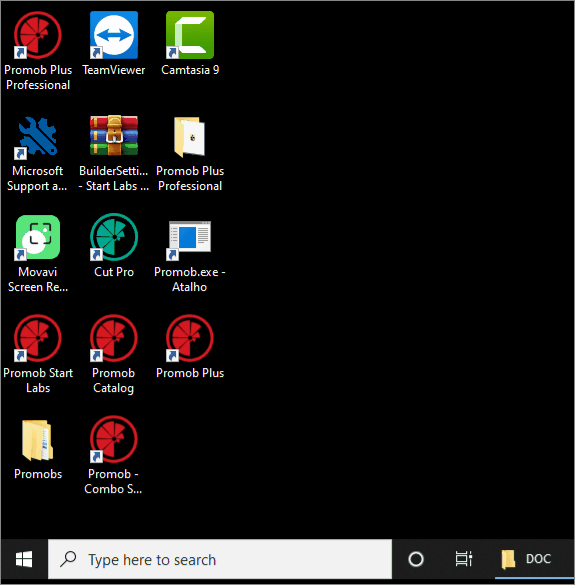Select the Promob Plus shortcut icon

click(190, 338)
